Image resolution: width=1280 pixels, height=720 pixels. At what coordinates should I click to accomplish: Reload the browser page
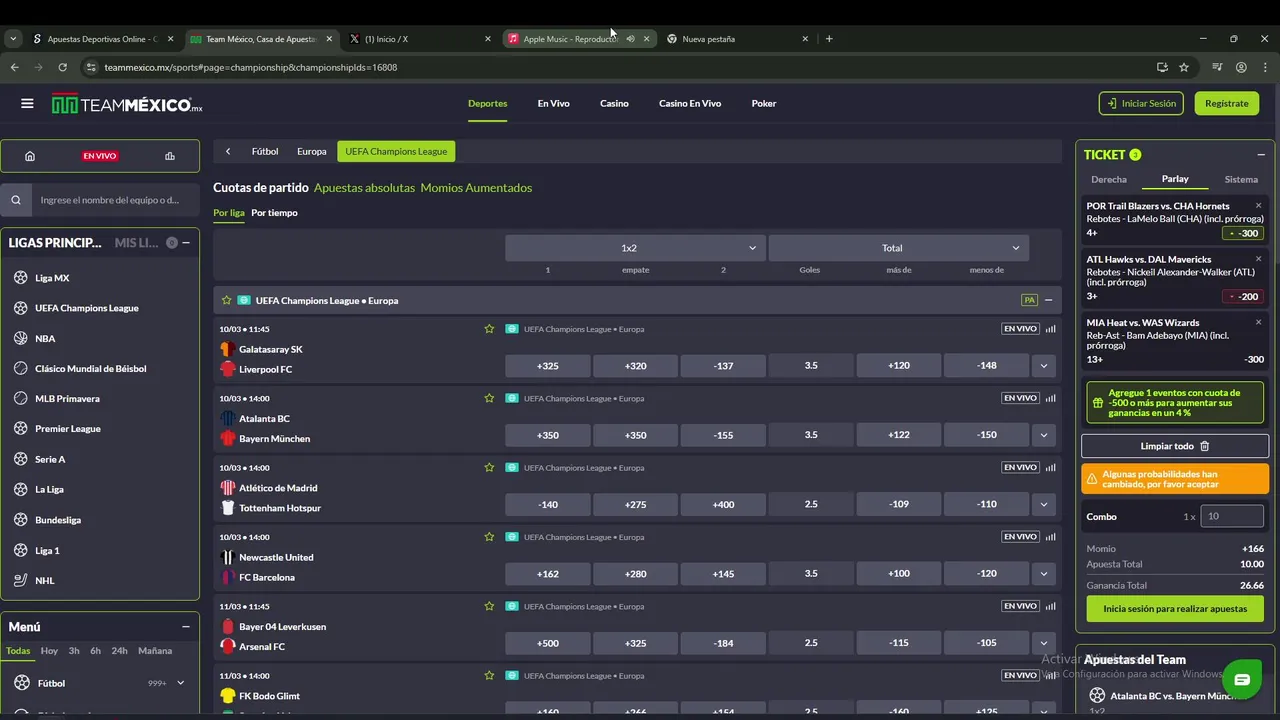click(62, 67)
